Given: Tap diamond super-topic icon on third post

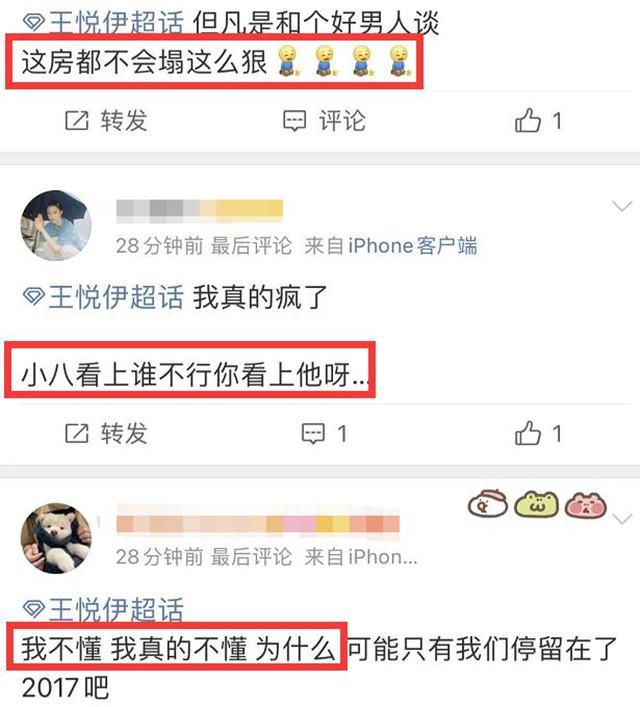Looking at the screenshot, I should (x=34, y=609).
